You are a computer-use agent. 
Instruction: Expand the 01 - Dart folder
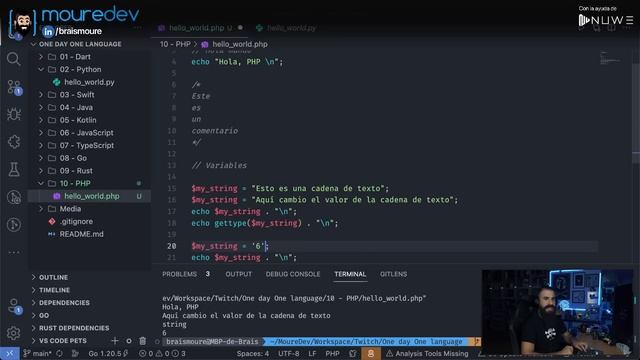41,57
